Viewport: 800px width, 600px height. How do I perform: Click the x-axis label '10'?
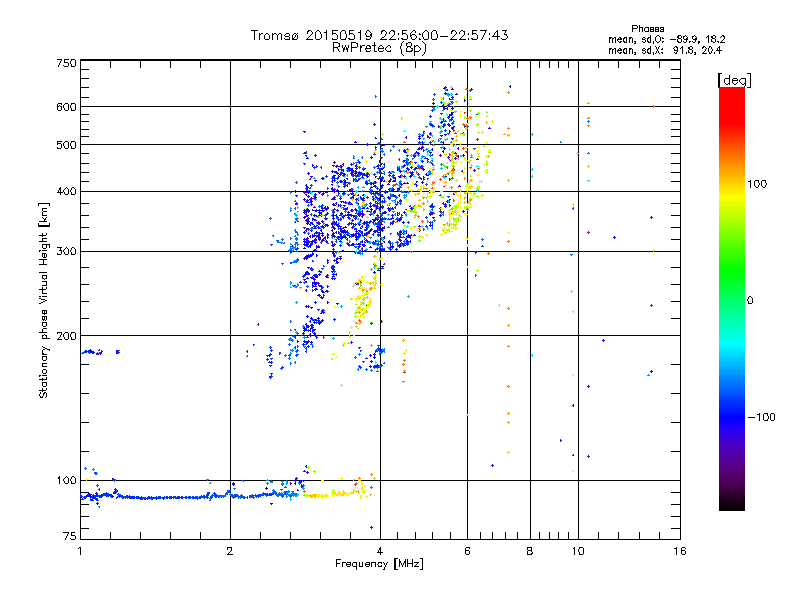[x=578, y=551]
